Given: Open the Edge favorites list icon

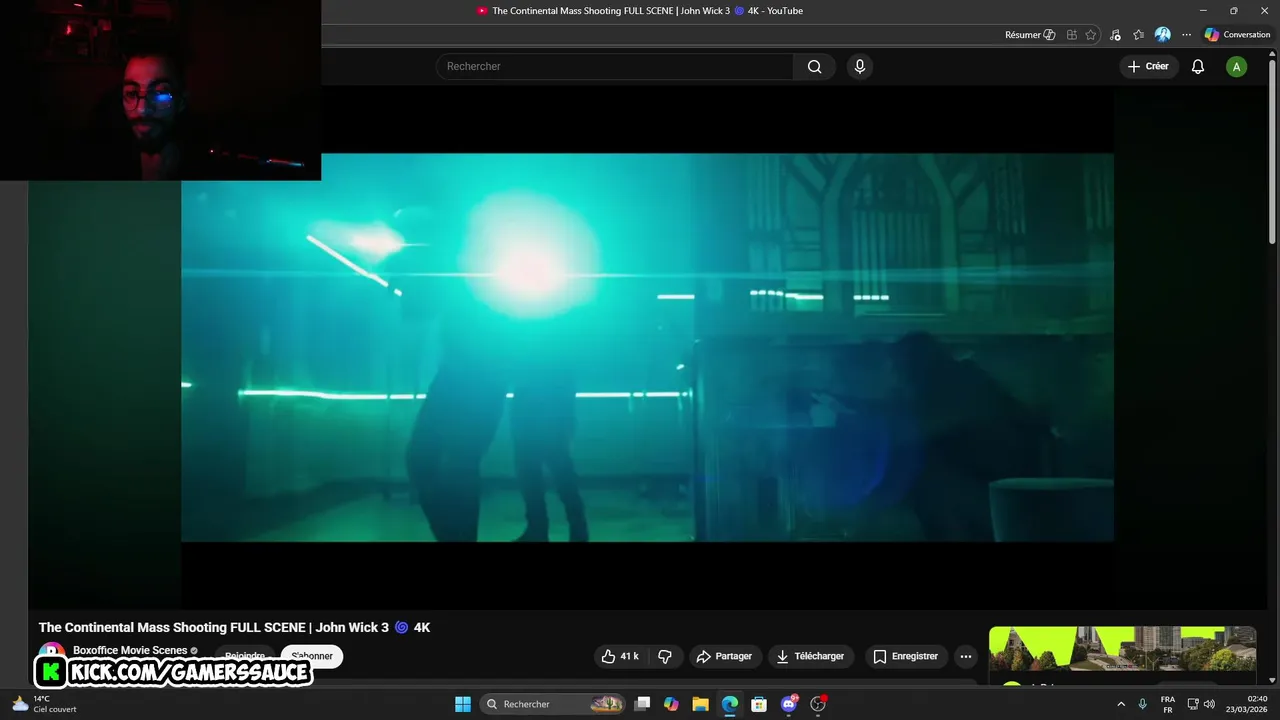Looking at the screenshot, I should pyautogui.click(x=1139, y=35).
